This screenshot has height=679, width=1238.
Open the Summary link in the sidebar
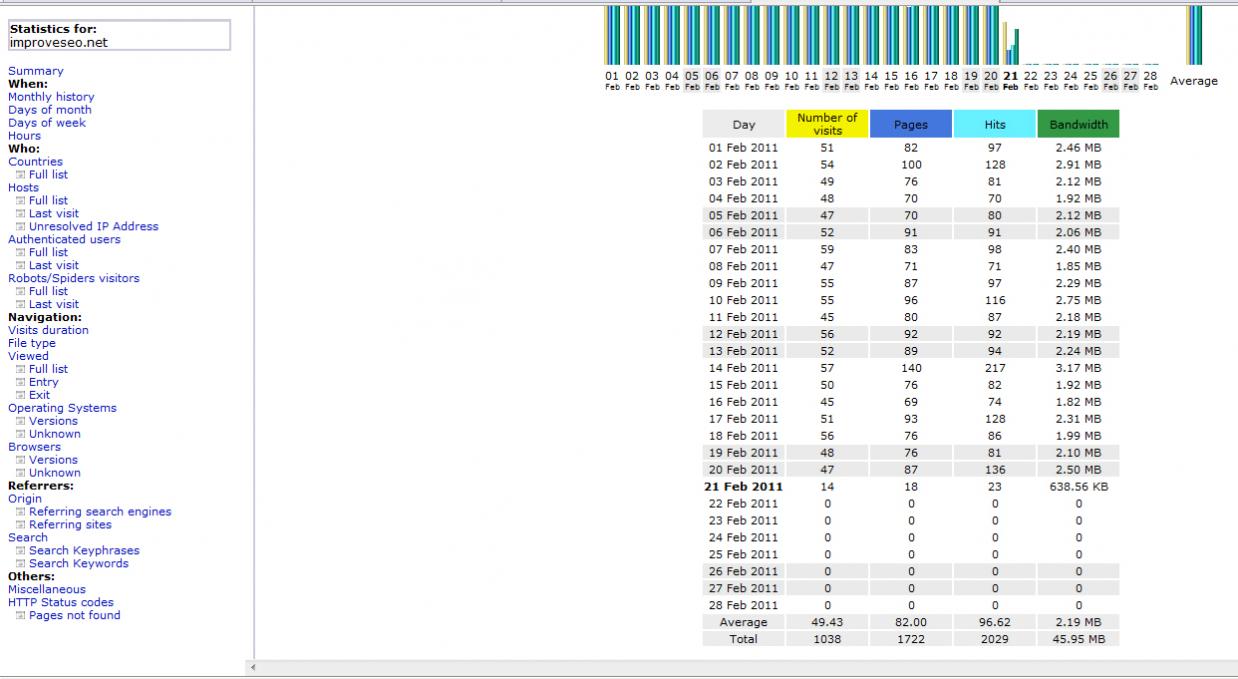pos(35,71)
